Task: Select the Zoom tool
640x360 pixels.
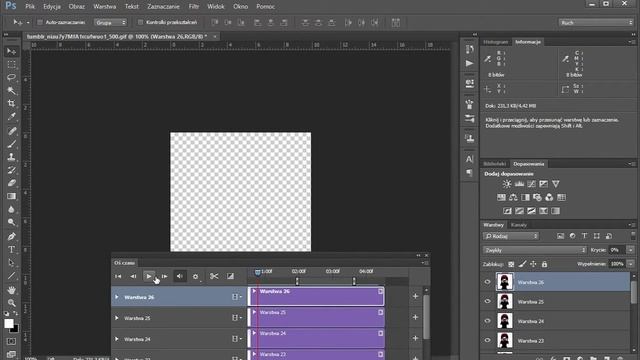Action: [x=11, y=303]
